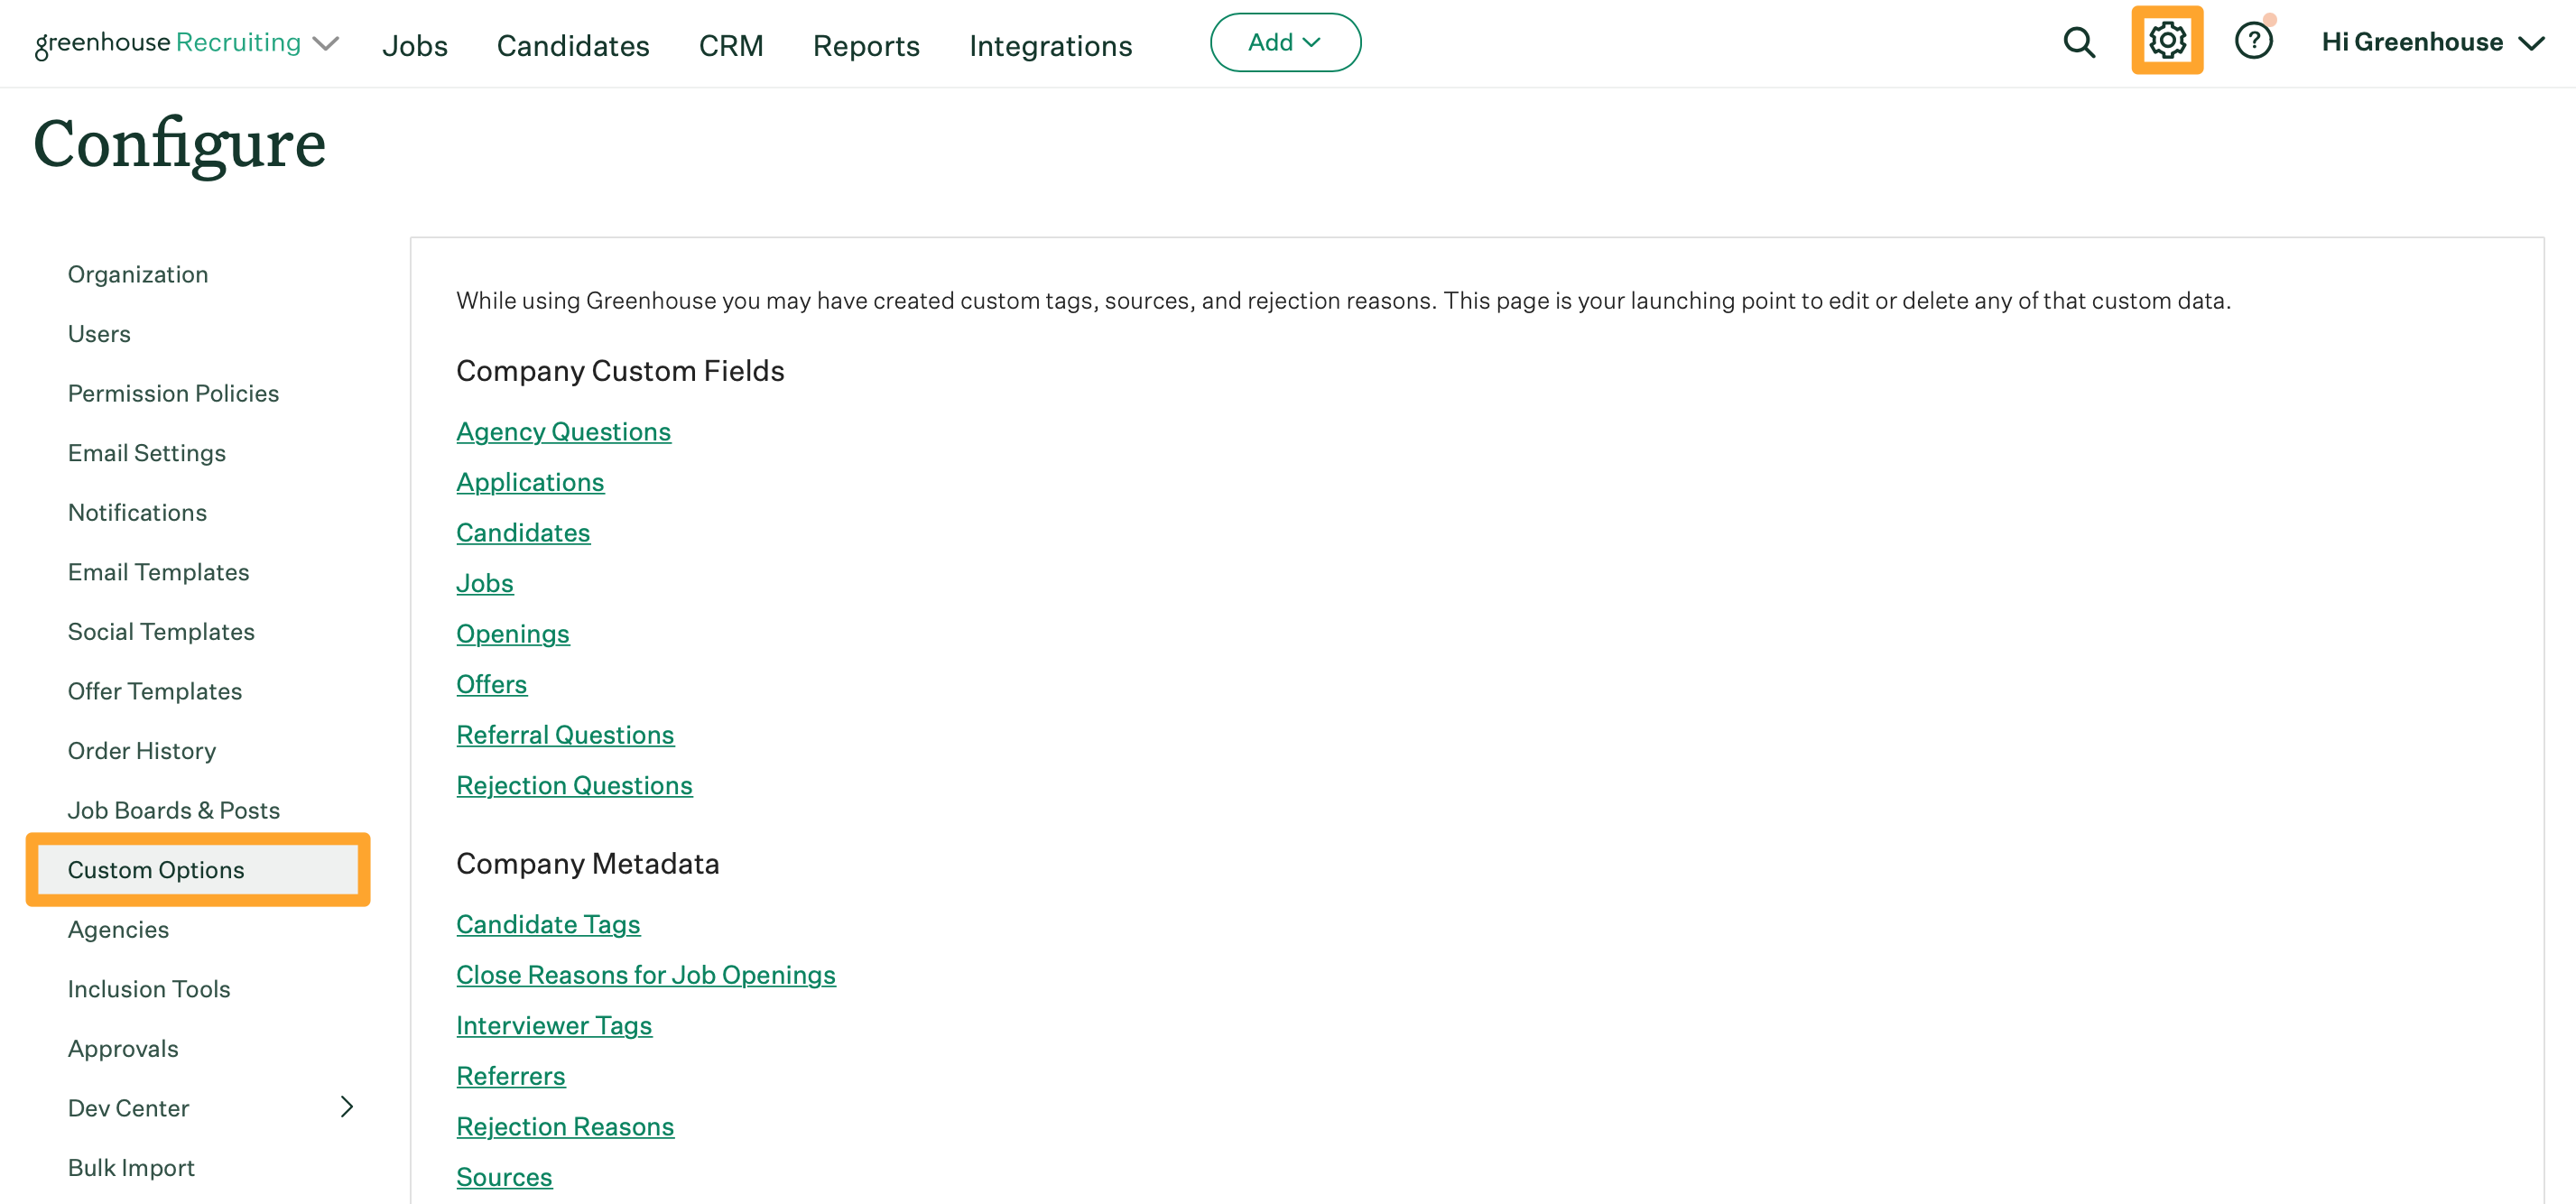The image size is (2576, 1204).
Task: View the Candidate Tags page
Action: [548, 924]
